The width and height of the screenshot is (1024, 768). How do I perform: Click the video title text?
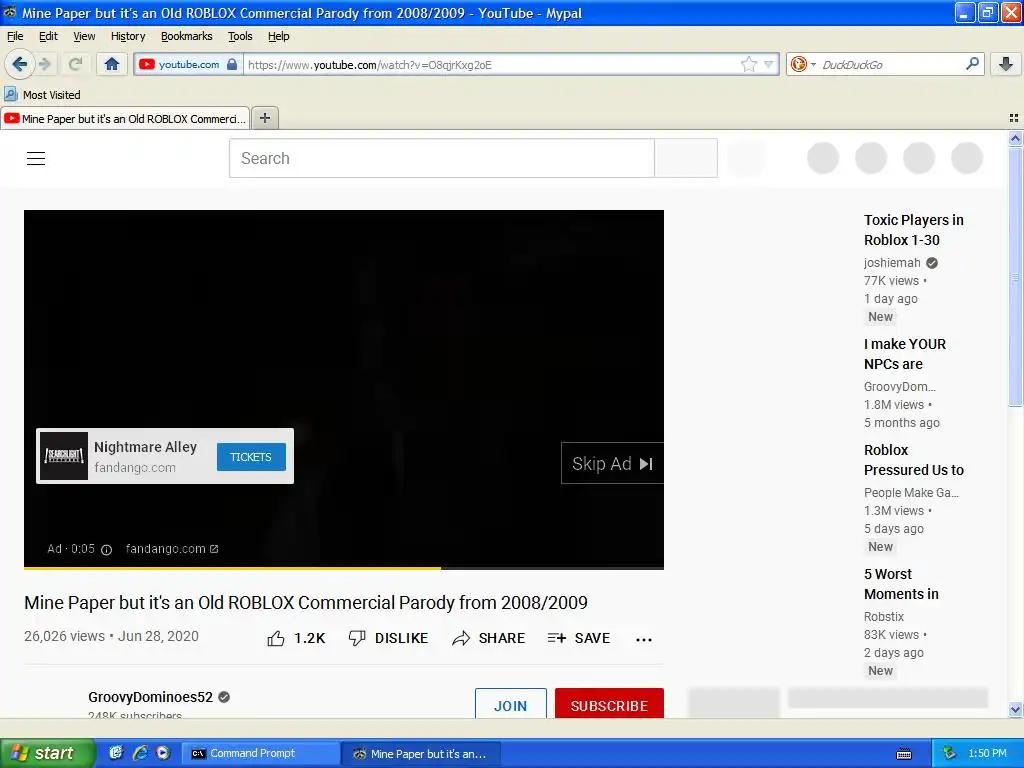tap(306, 602)
